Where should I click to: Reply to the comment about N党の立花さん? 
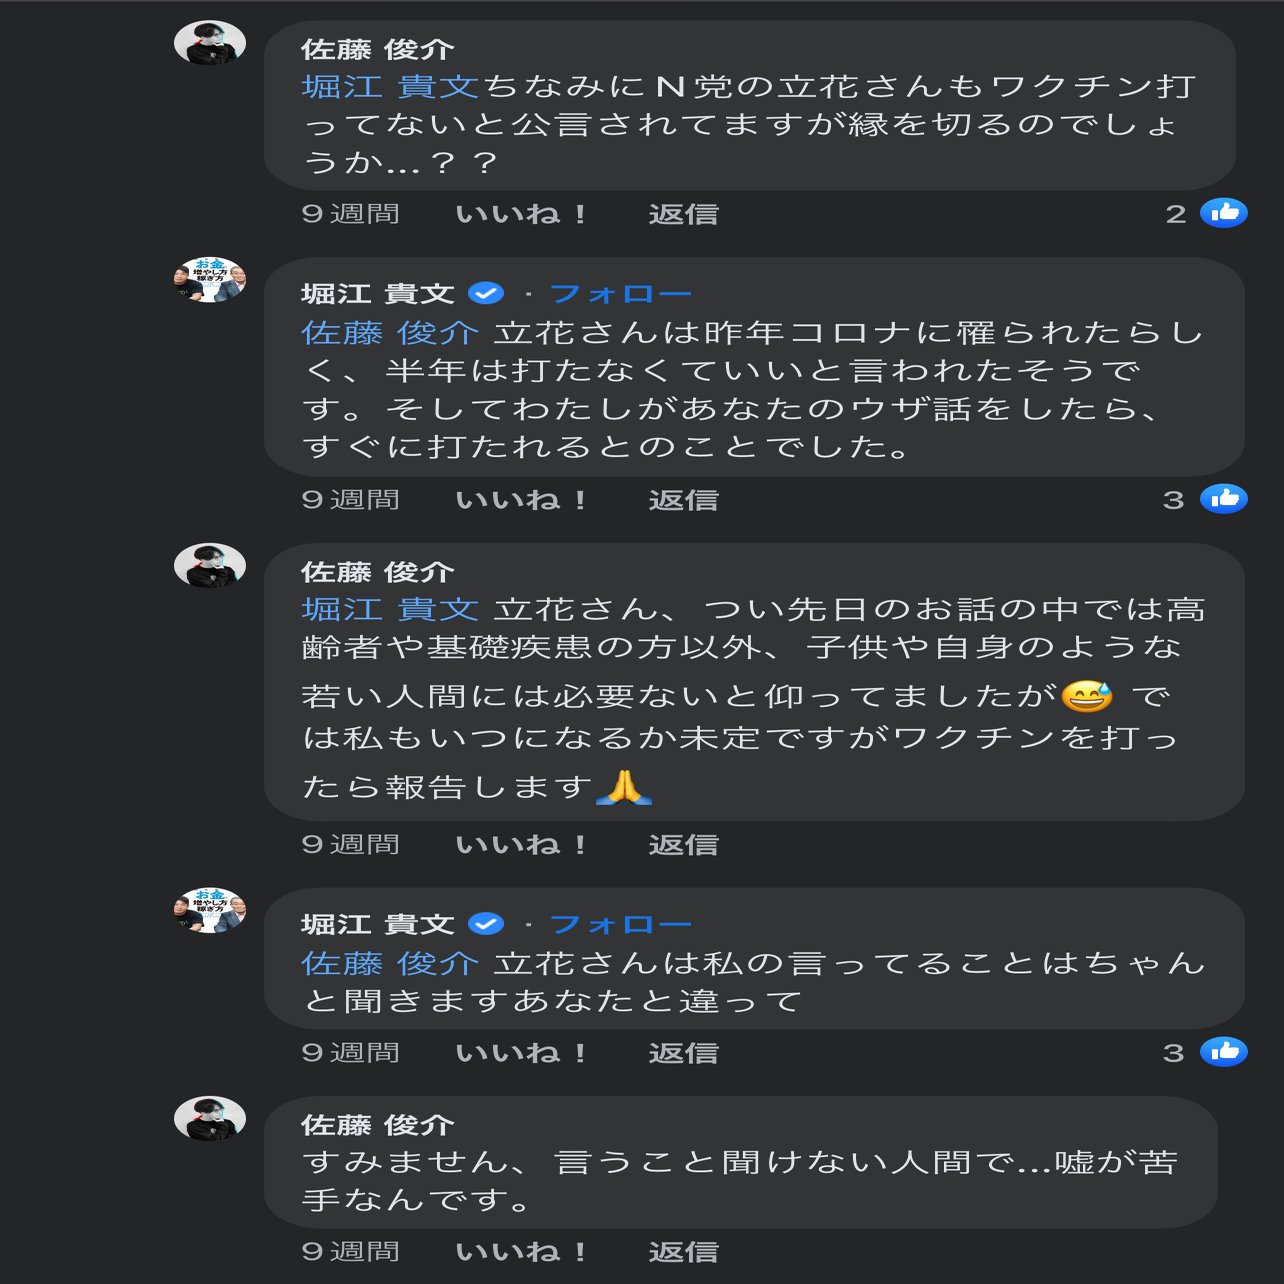683,214
